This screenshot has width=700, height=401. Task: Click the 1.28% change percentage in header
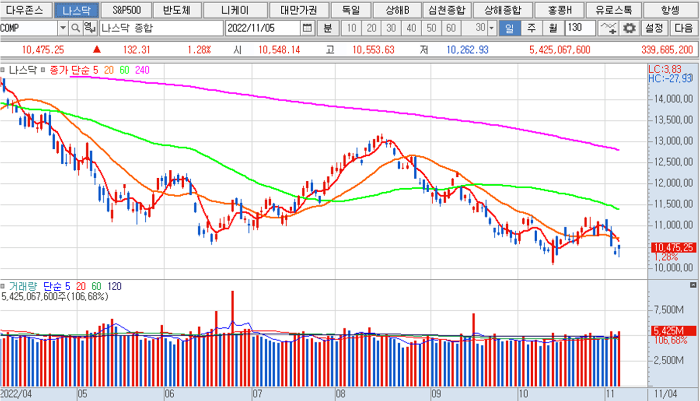pyautogui.click(x=199, y=50)
